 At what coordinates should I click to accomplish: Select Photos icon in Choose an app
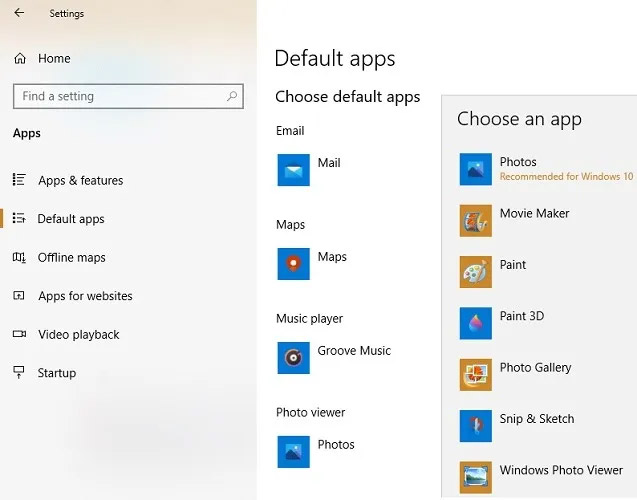click(476, 169)
